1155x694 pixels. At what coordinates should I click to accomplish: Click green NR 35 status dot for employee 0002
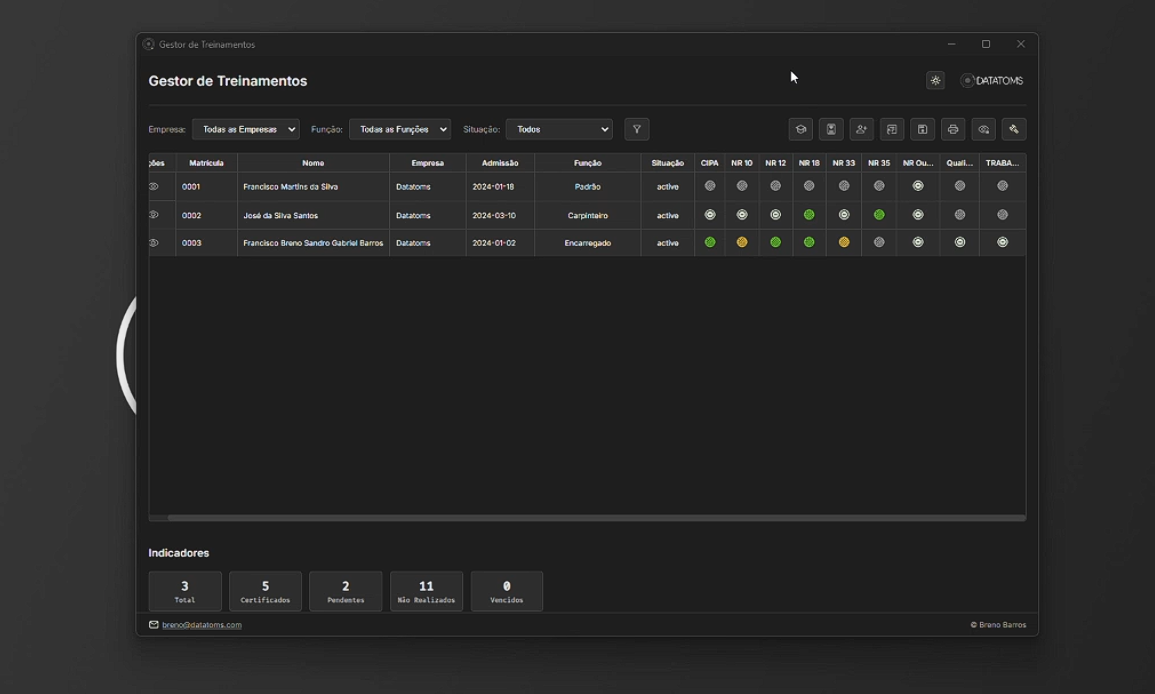[879, 215]
